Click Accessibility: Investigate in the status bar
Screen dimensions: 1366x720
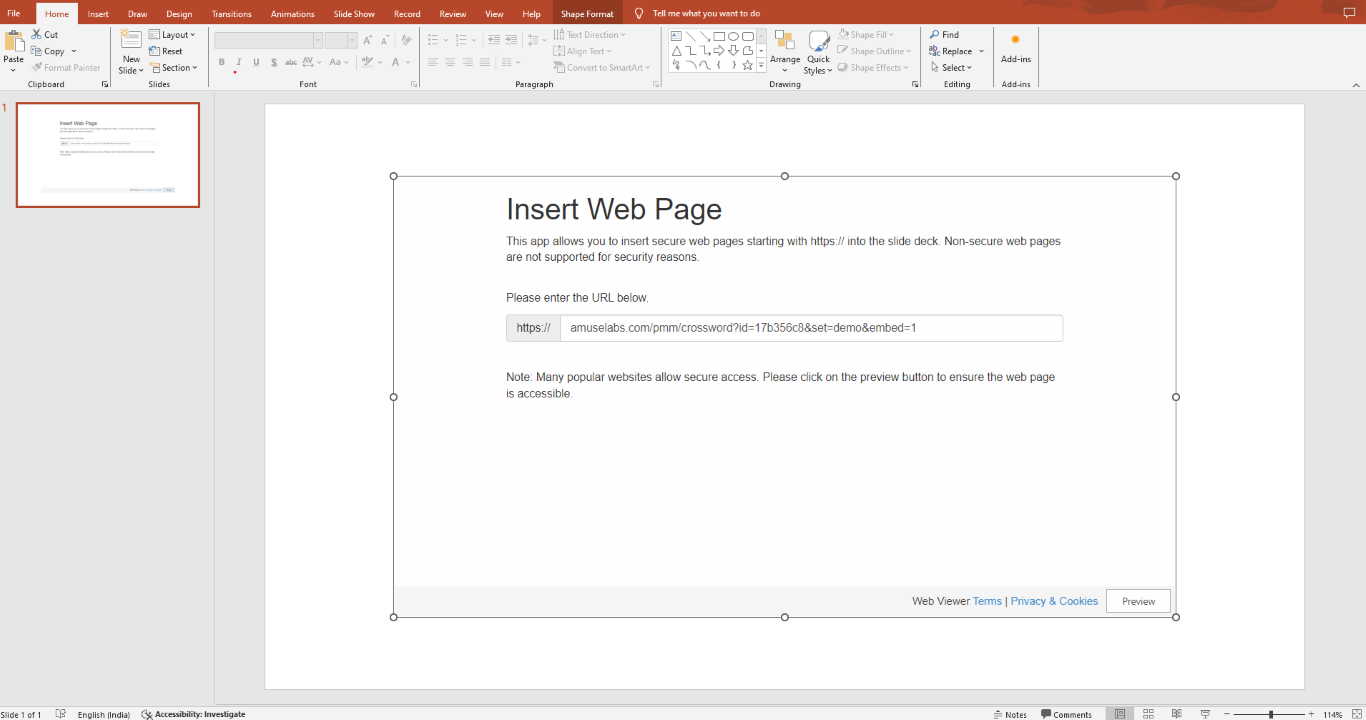[x=193, y=714]
